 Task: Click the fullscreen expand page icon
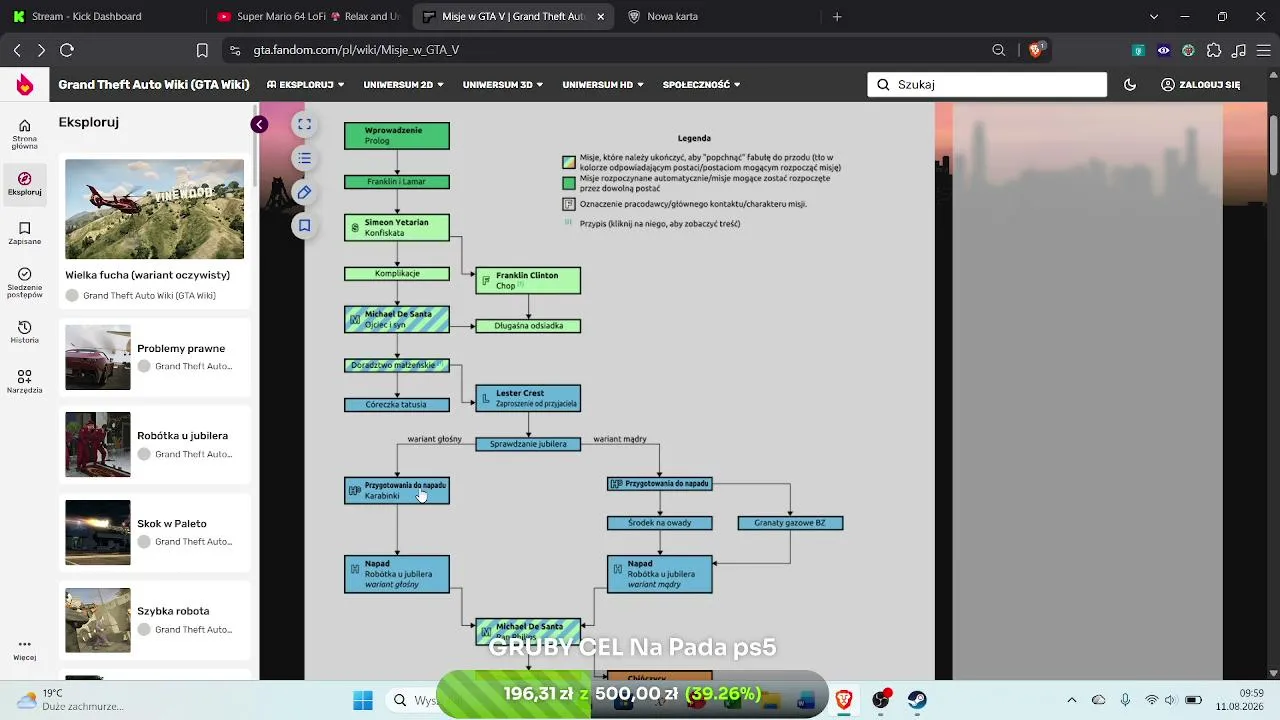305,124
